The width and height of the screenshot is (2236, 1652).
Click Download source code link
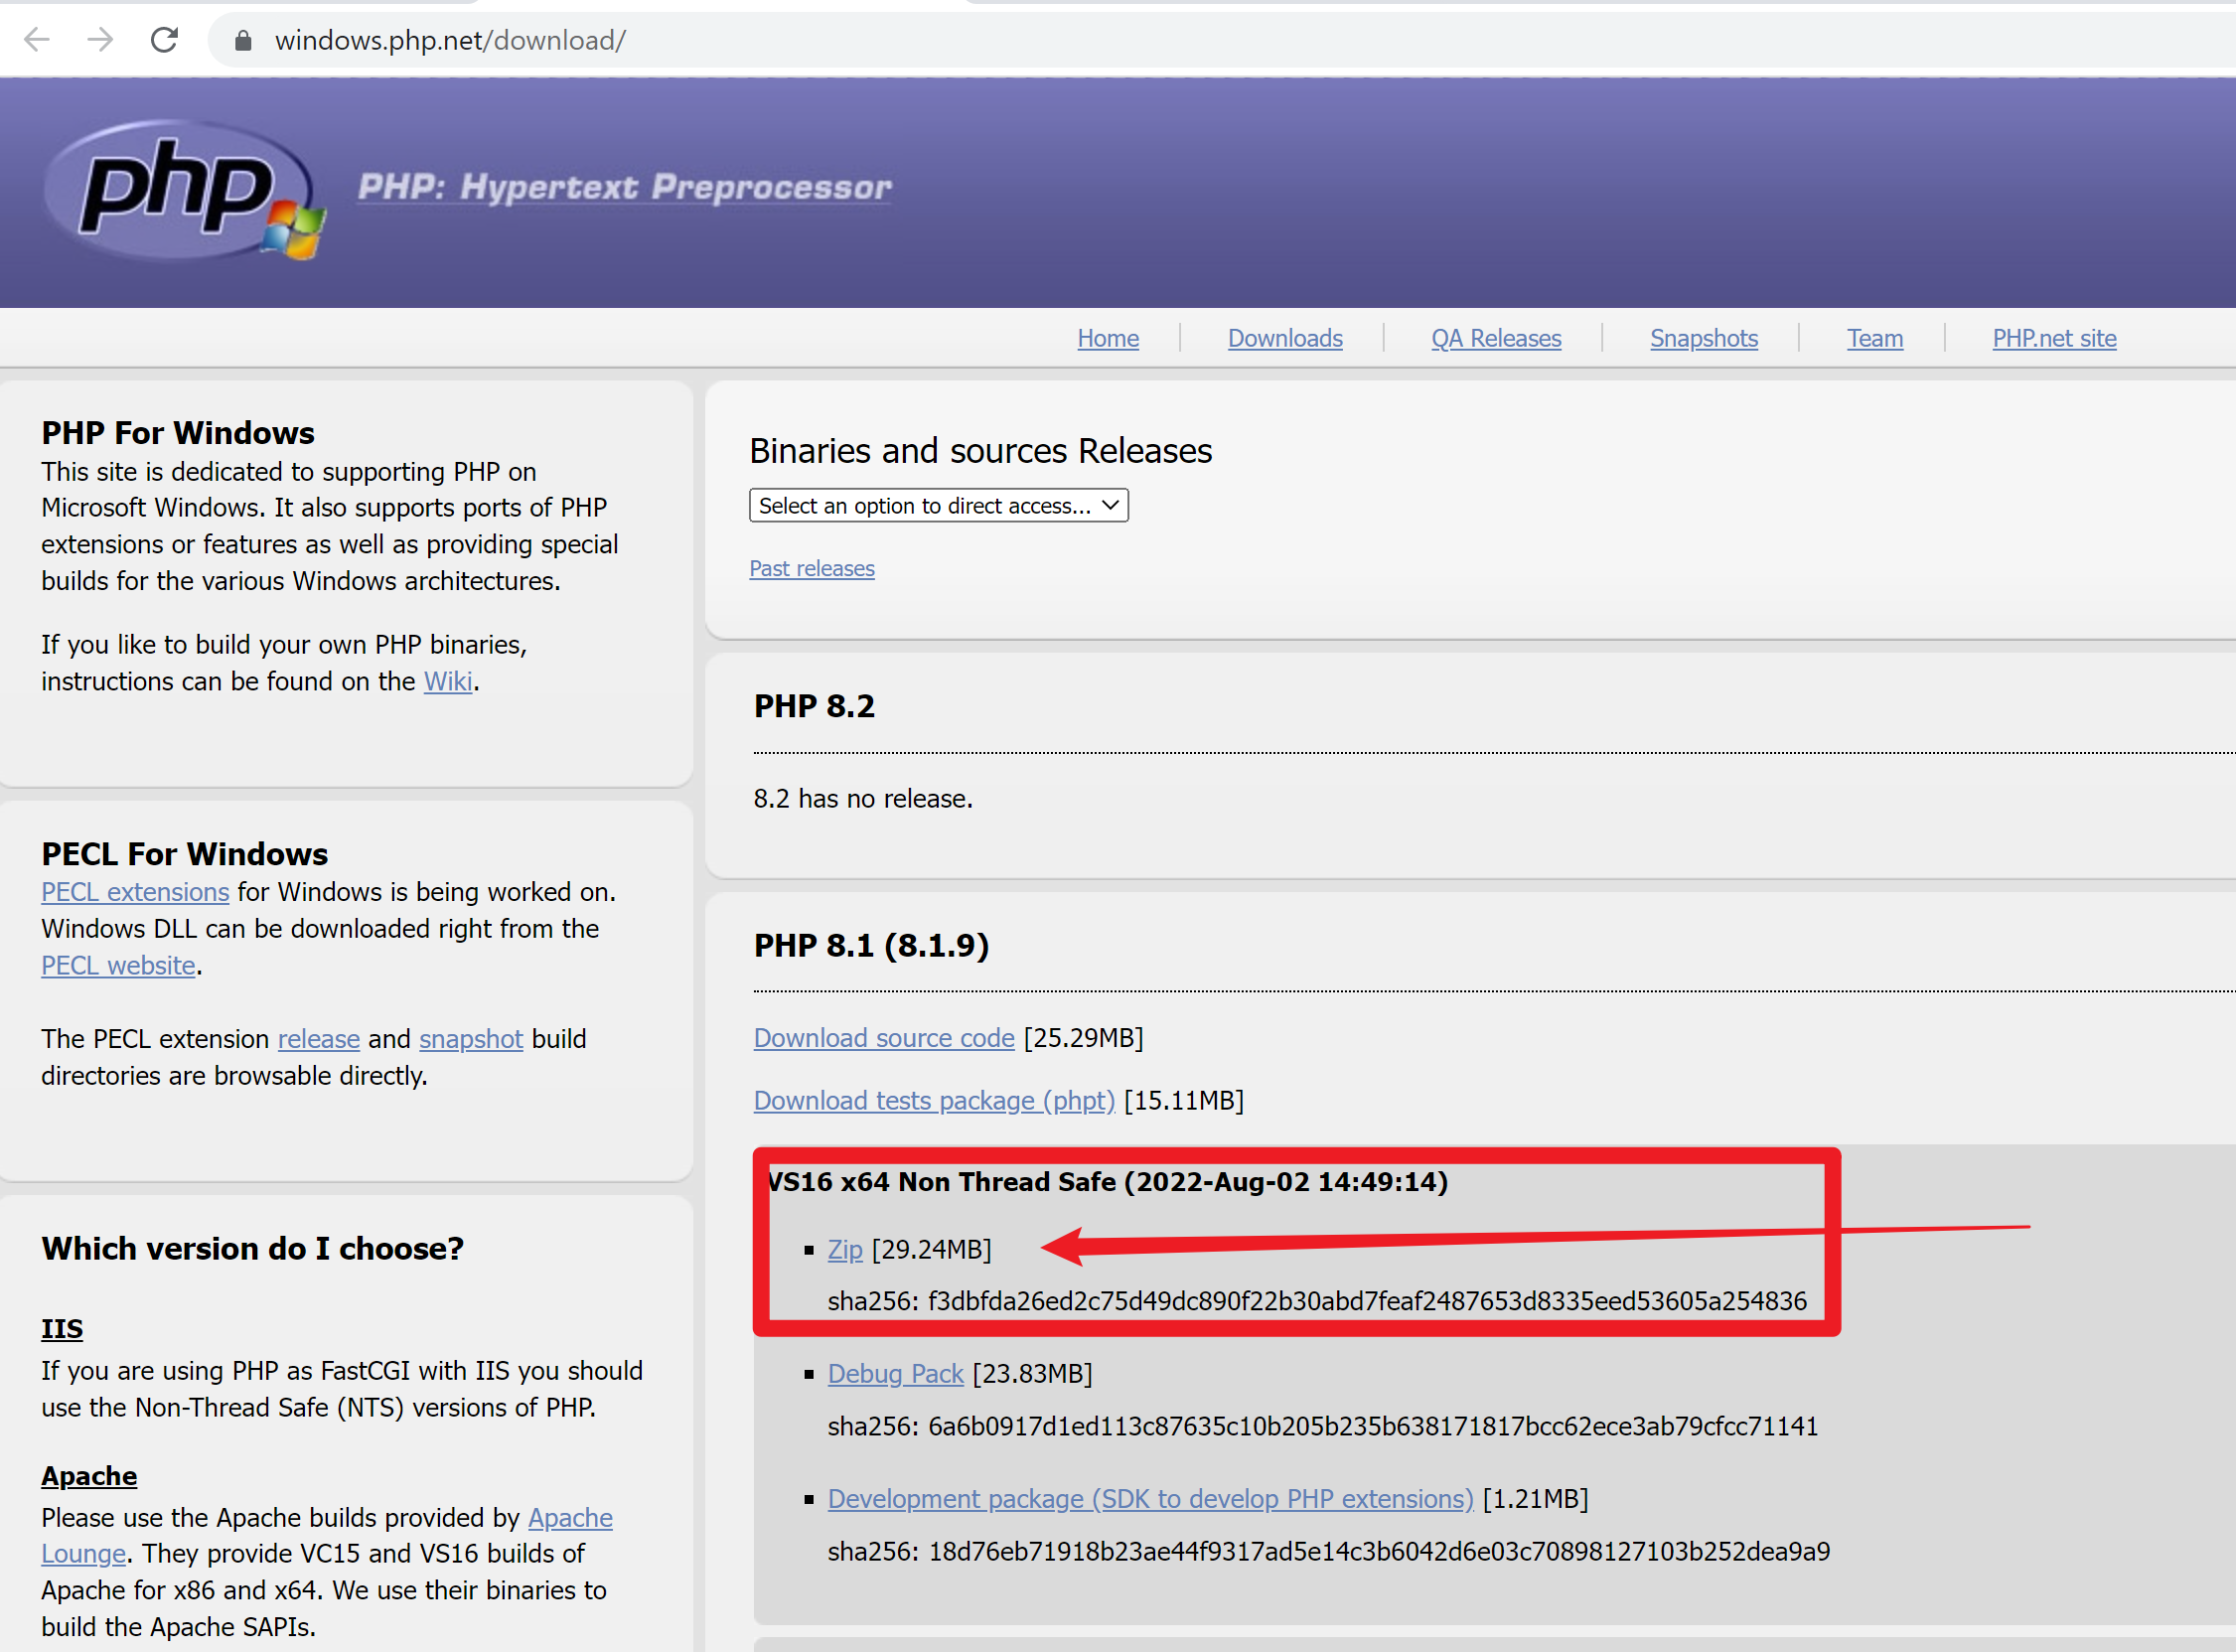[883, 1038]
